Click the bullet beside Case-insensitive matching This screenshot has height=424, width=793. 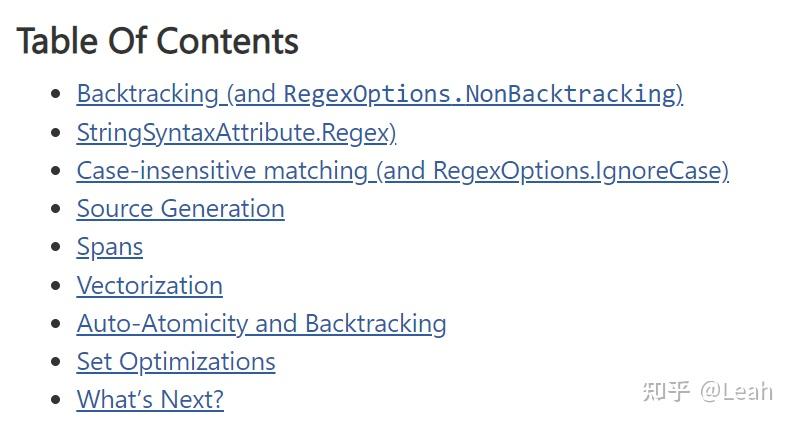click(x=56, y=171)
